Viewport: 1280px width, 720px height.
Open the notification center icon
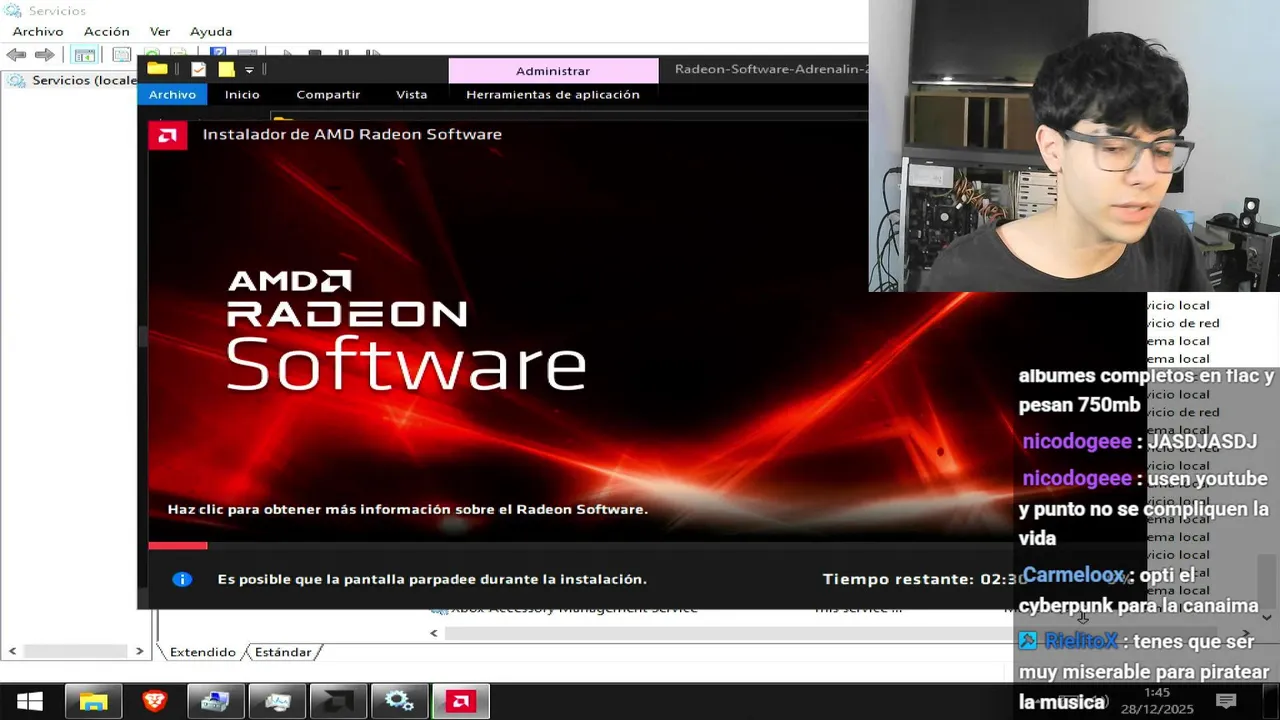click(1226, 701)
